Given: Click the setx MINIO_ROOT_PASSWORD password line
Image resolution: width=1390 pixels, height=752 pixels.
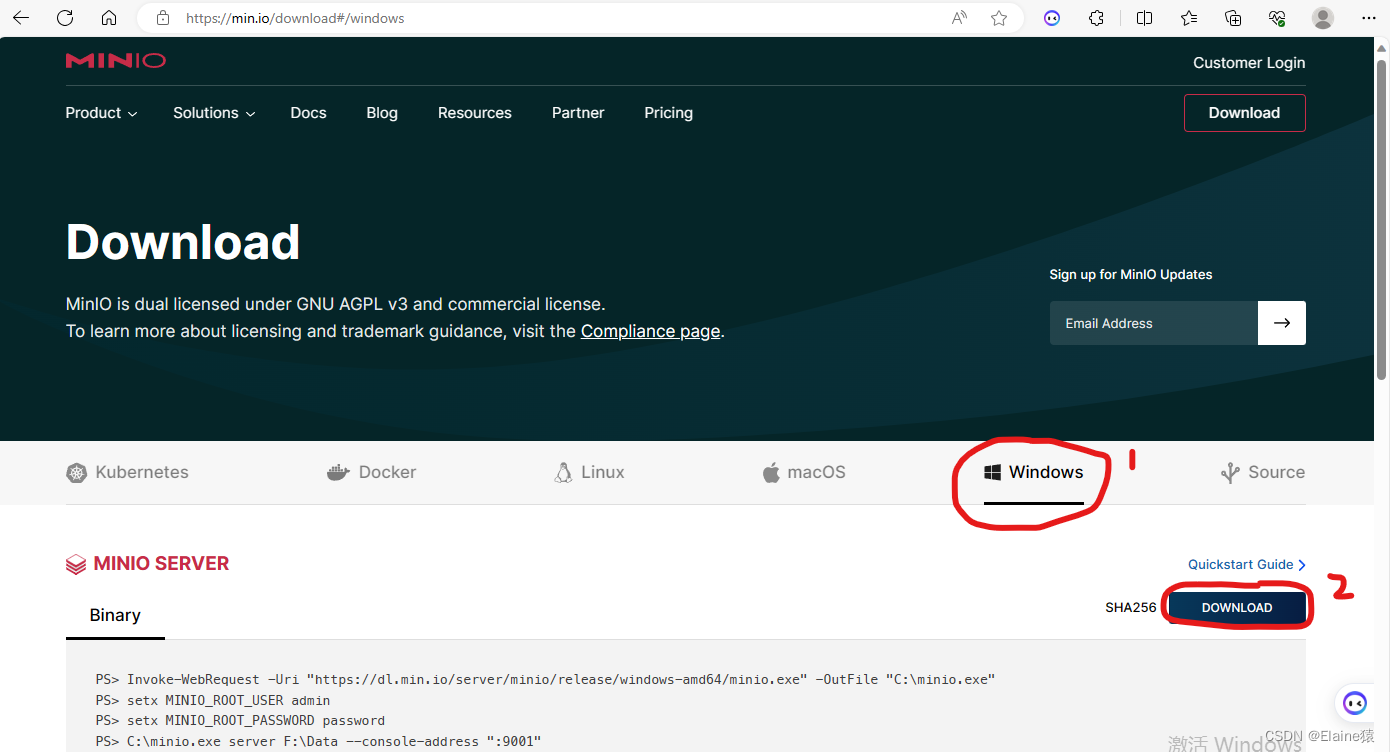Looking at the screenshot, I should coord(240,720).
